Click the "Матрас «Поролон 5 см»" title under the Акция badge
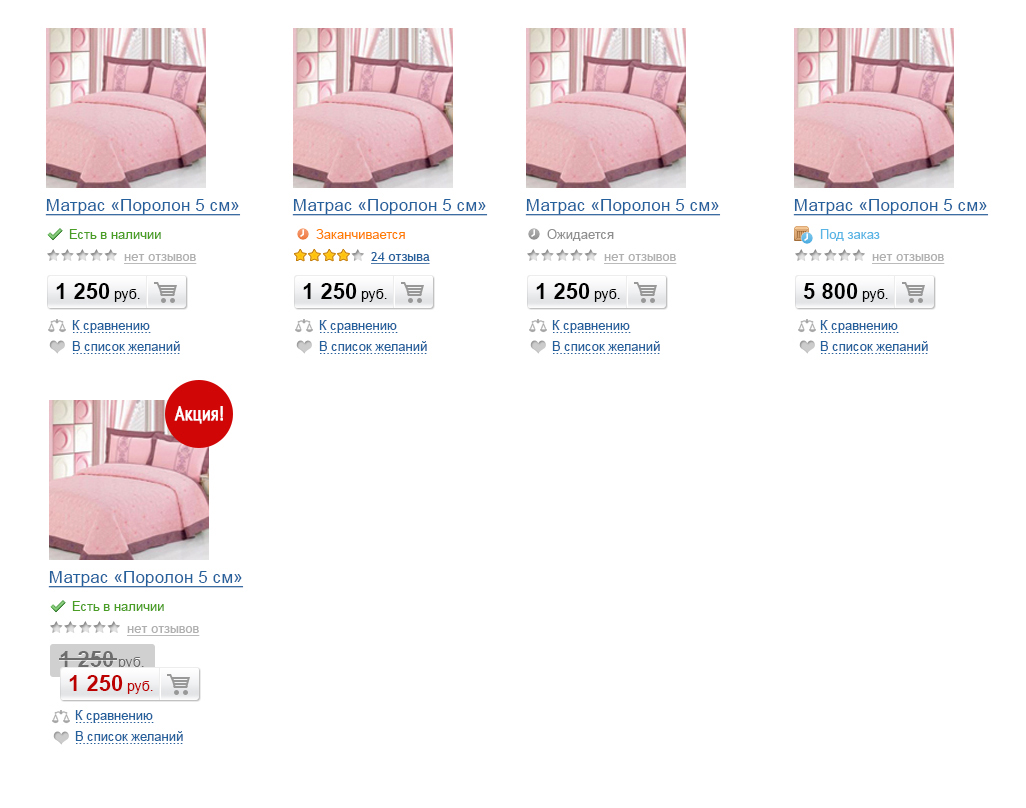This screenshot has height=808, width=1026. (145, 578)
